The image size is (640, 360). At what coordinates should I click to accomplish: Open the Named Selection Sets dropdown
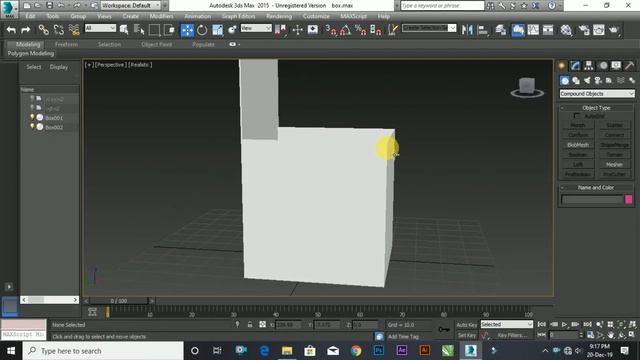coord(429,28)
